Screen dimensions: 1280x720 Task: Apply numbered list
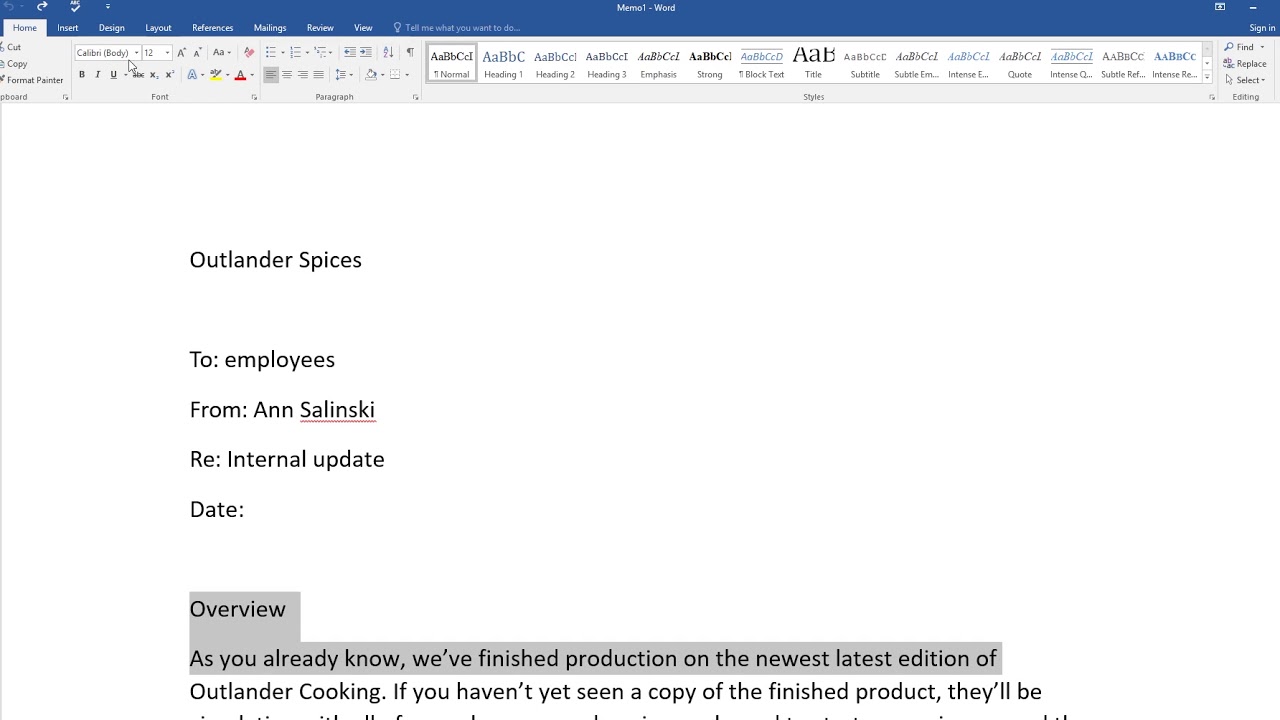pyautogui.click(x=297, y=52)
